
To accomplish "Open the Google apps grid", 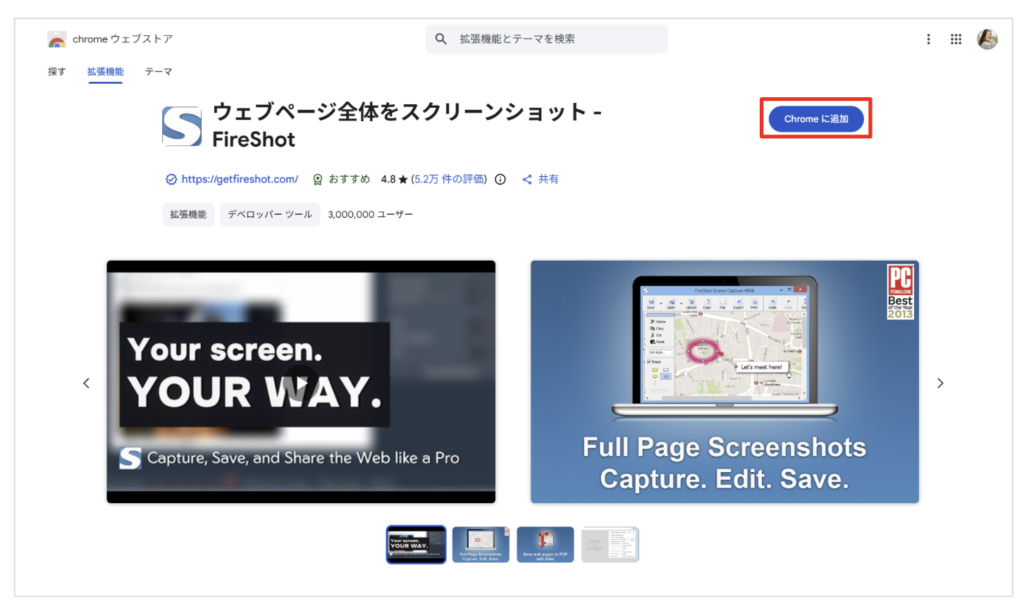I will click(955, 39).
